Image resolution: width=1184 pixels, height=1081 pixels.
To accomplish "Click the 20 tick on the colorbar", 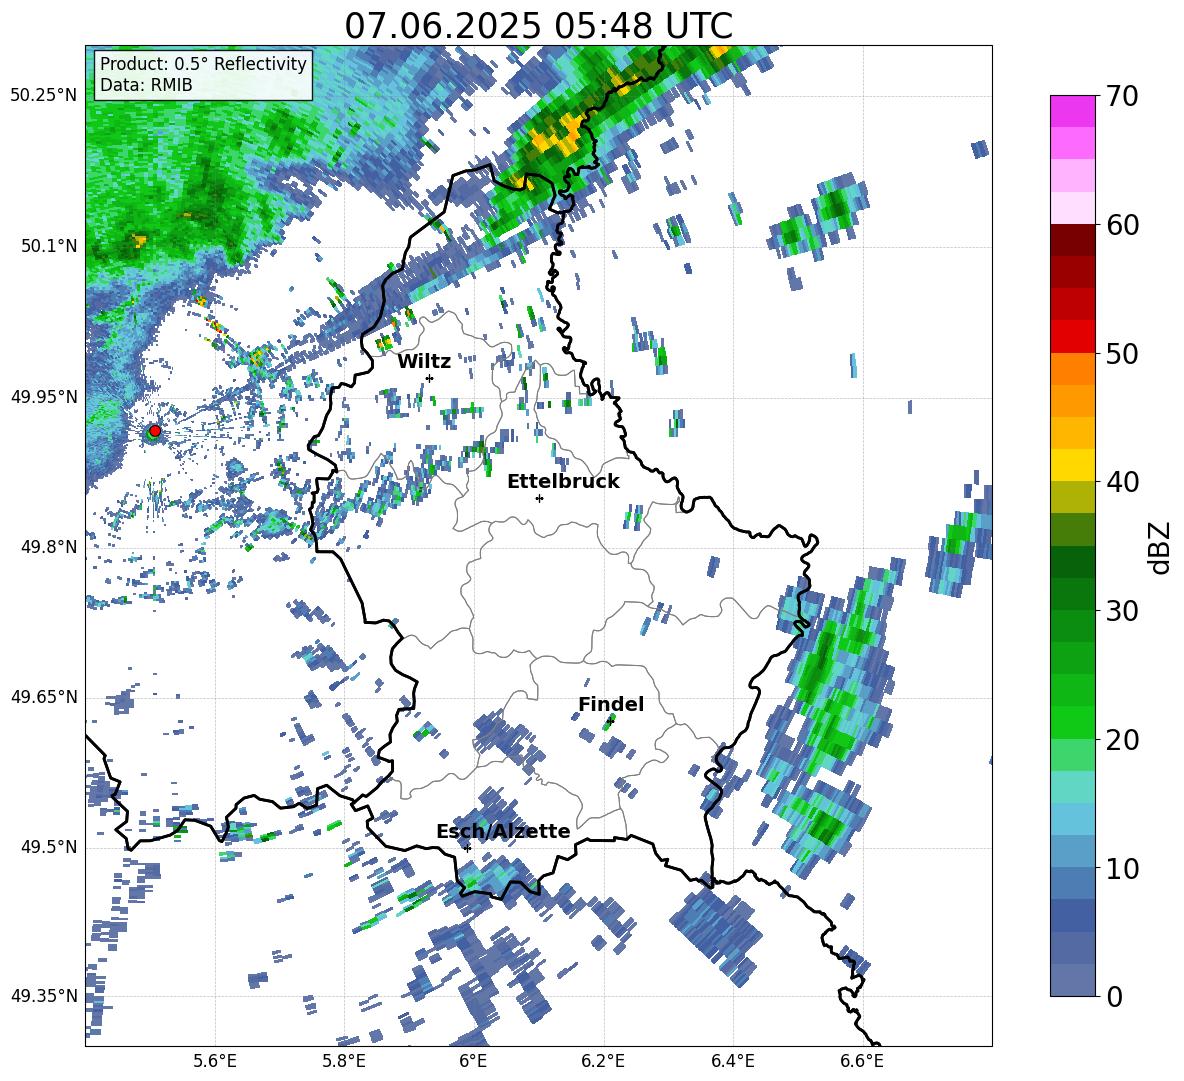I will click(x=1121, y=740).
